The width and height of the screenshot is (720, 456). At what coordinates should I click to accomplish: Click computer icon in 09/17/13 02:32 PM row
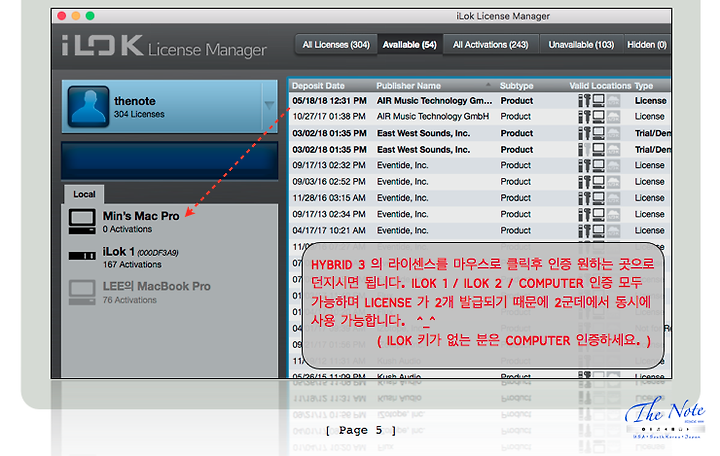pos(598,165)
